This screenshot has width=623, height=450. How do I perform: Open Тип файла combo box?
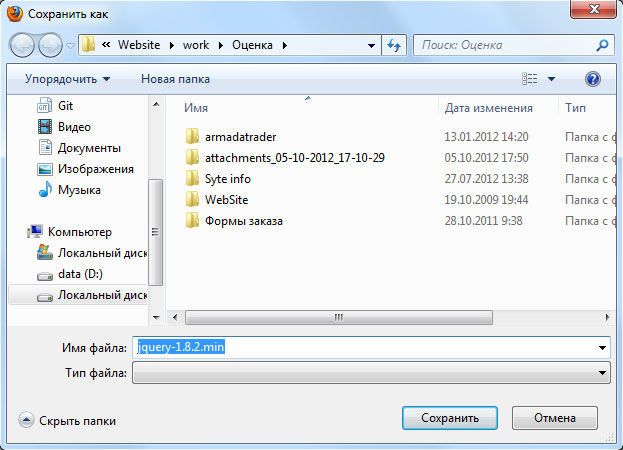[x=371, y=373]
